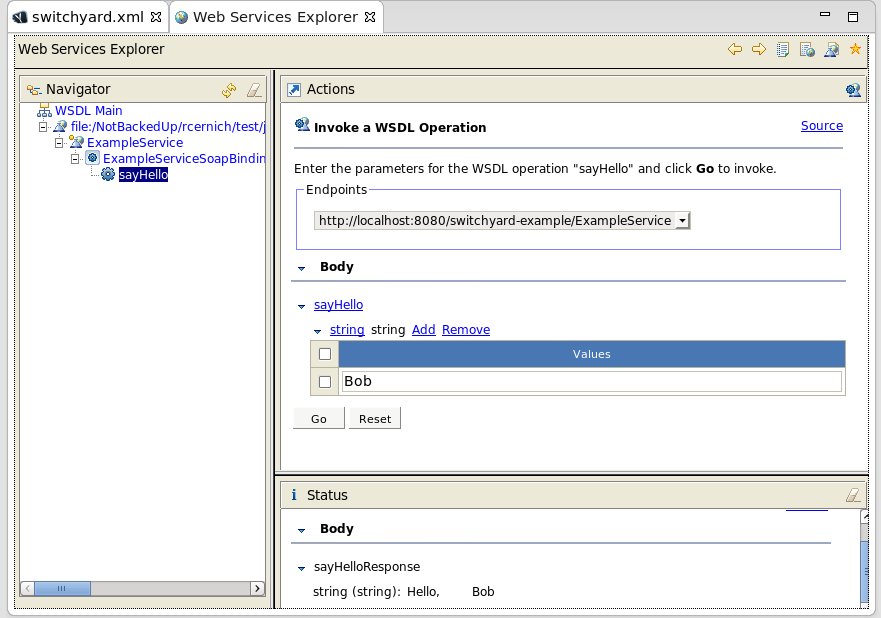Click the Back arrow in toolbar
881x618 pixels.
coord(734,49)
